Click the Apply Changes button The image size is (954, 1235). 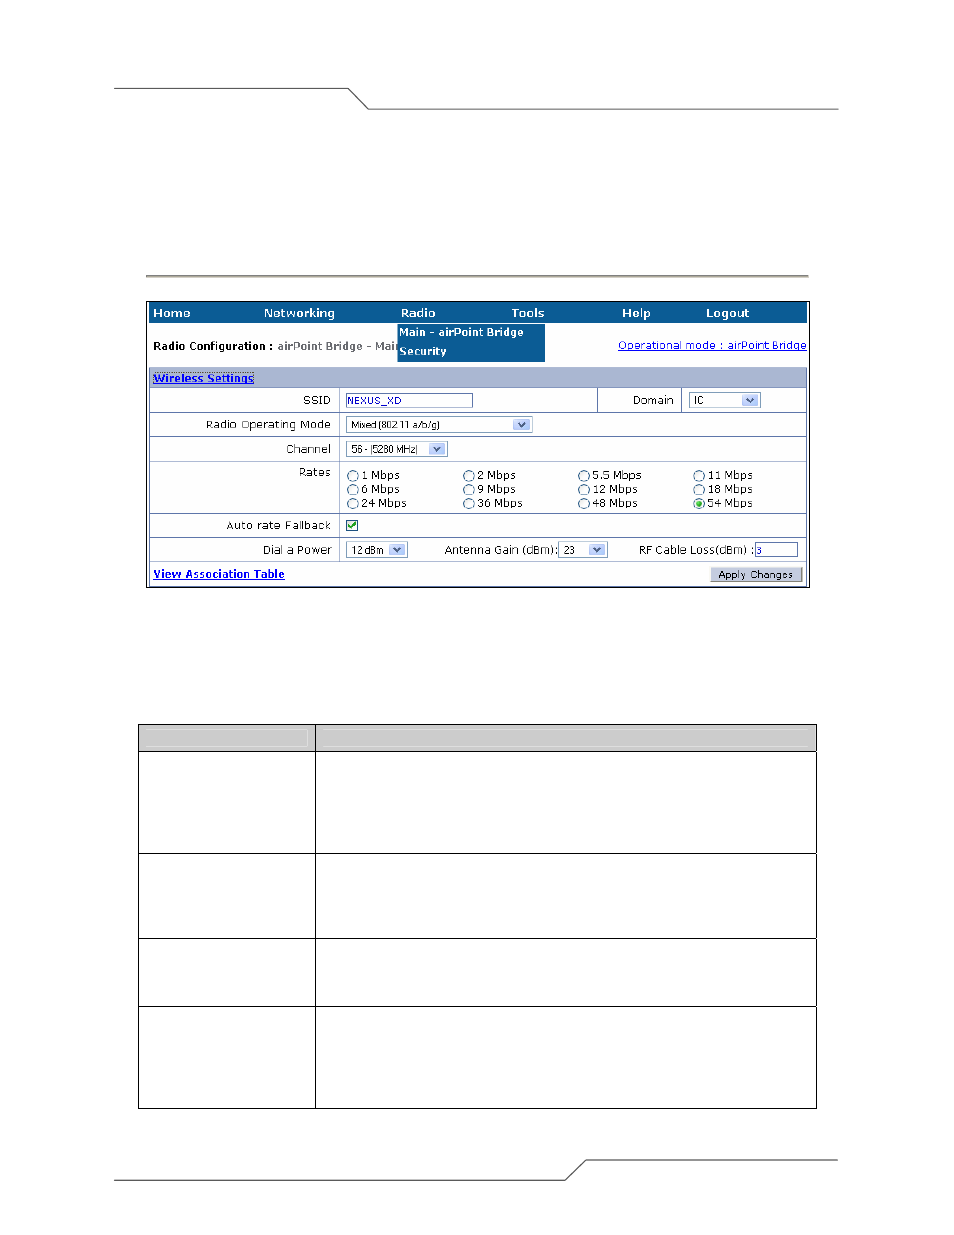click(756, 574)
